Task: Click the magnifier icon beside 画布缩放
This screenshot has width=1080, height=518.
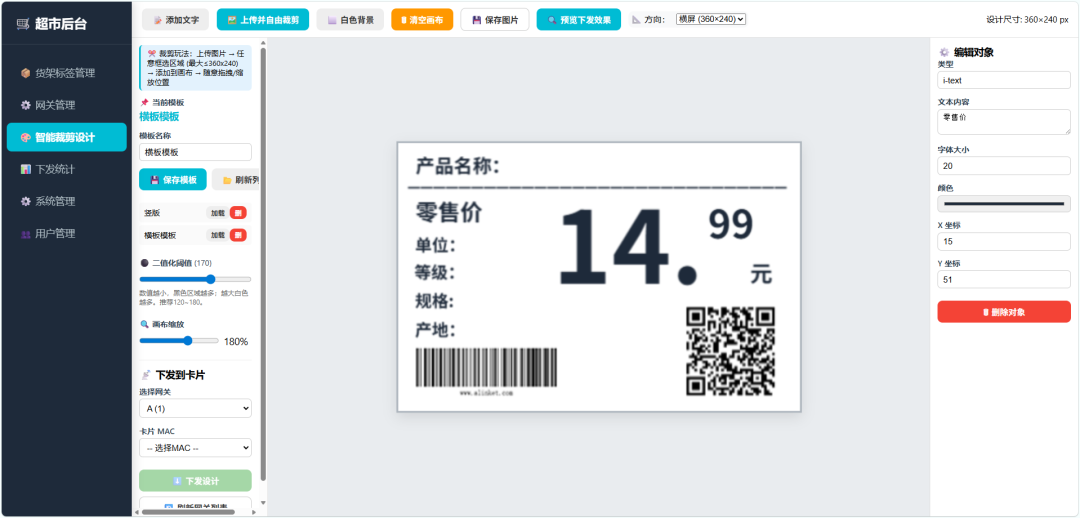Action: point(144,324)
